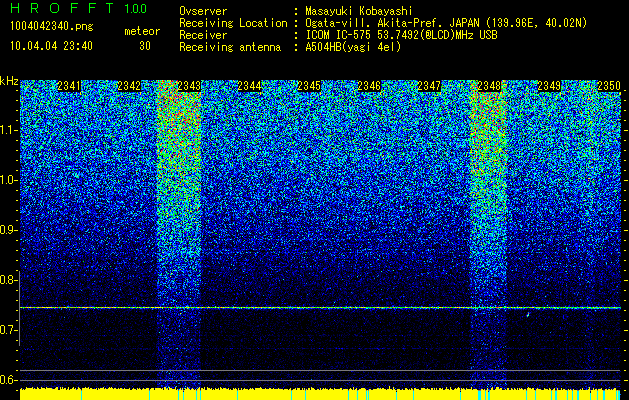Select the Ogata-vill. Akita-Pref. JAPAN location text
Viewport: 629px width, 400px height.
(x=446, y=23)
